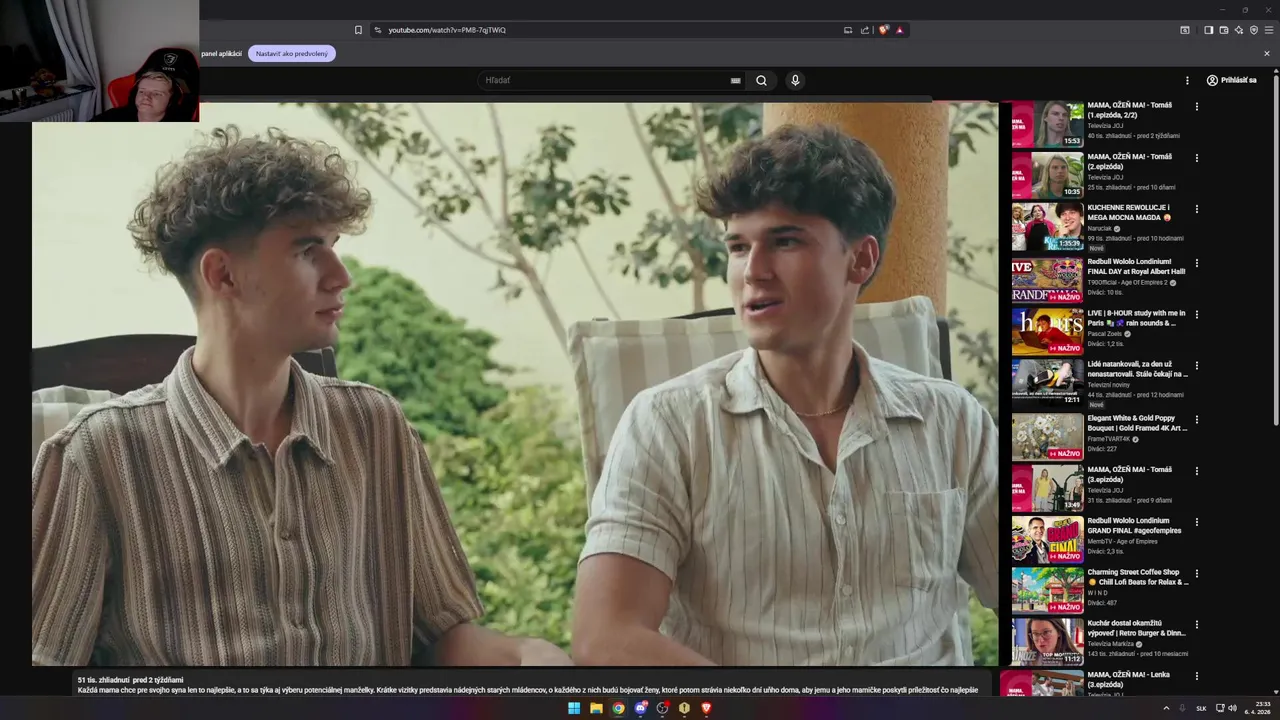The height and width of the screenshot is (720, 1280).
Task: Click the Pascal Zoels channel name
Action: point(1105,334)
